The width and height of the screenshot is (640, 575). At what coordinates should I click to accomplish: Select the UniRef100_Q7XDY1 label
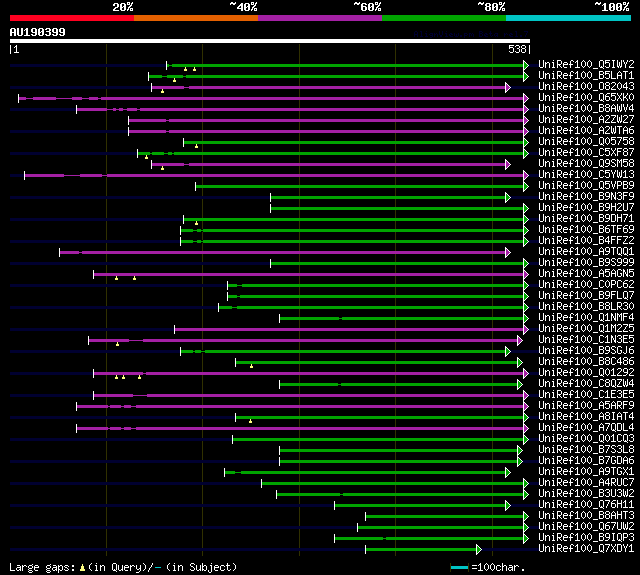click(586, 549)
